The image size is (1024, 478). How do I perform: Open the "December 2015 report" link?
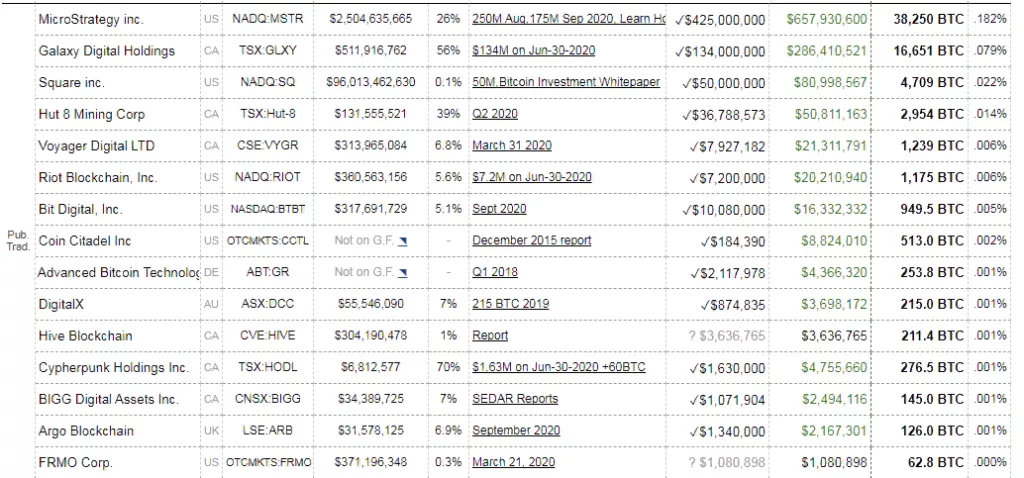click(x=531, y=241)
